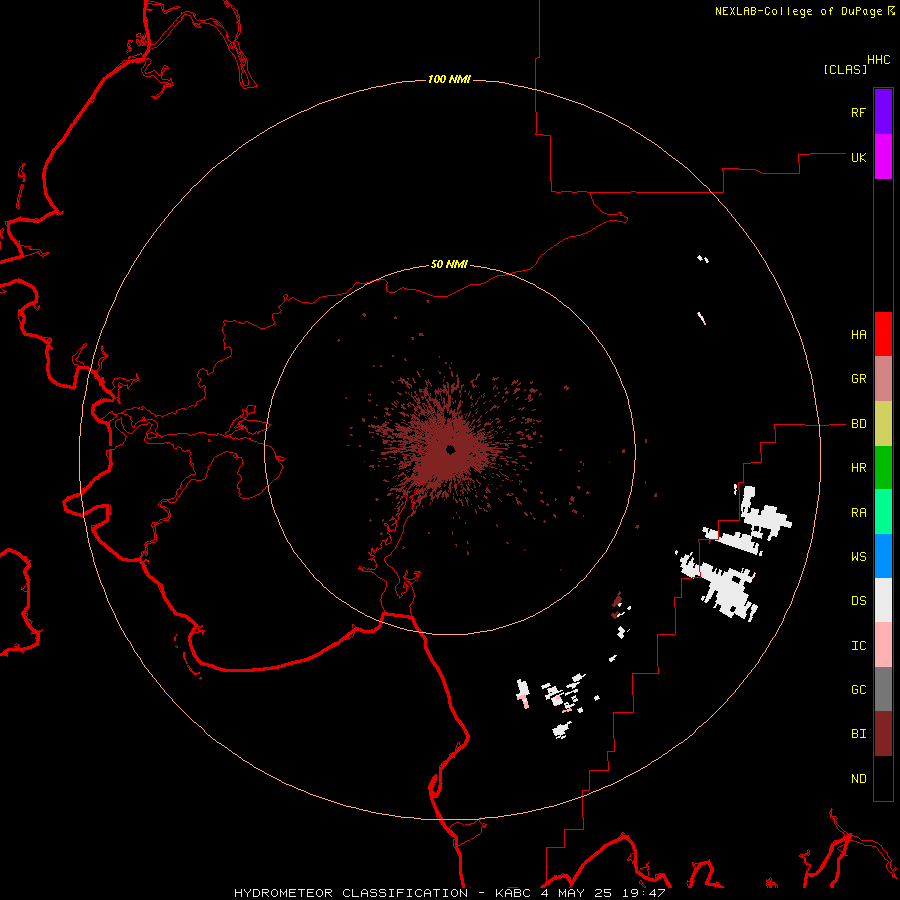900x900 pixels.
Task: Click the 50 NMI range ring label
Action: click(x=449, y=264)
